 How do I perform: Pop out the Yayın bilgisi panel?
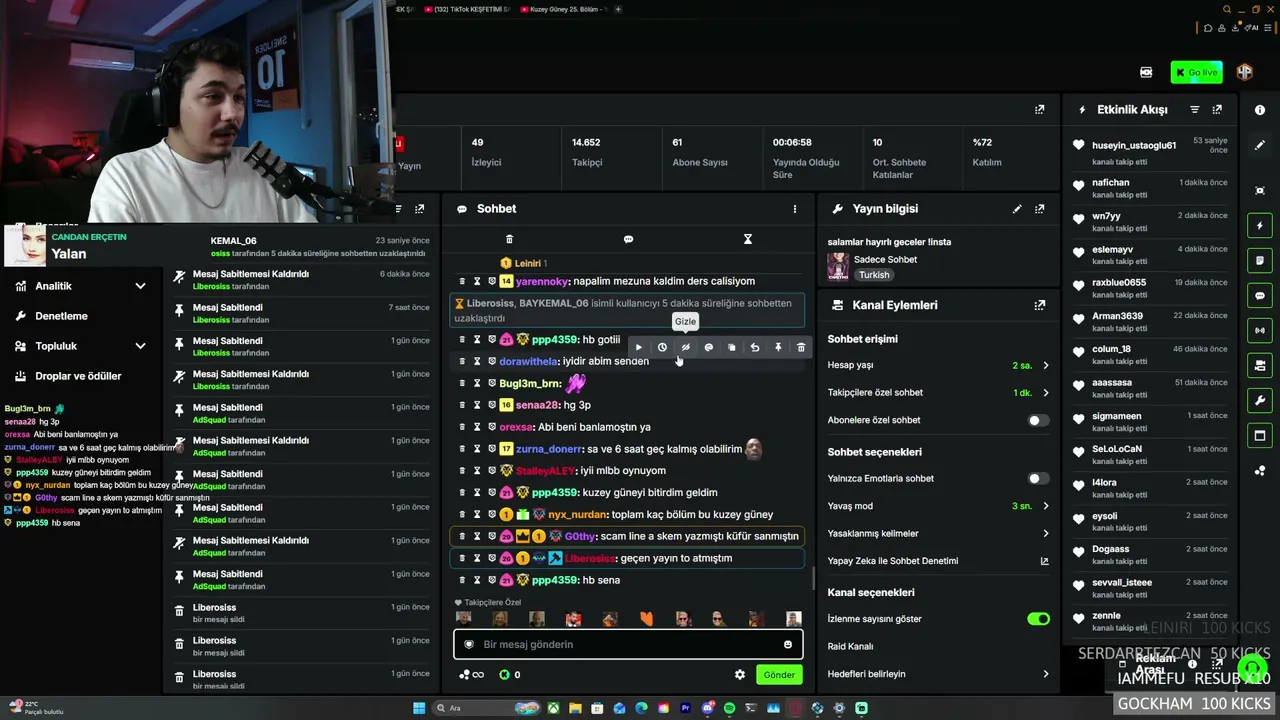[x=1040, y=209]
